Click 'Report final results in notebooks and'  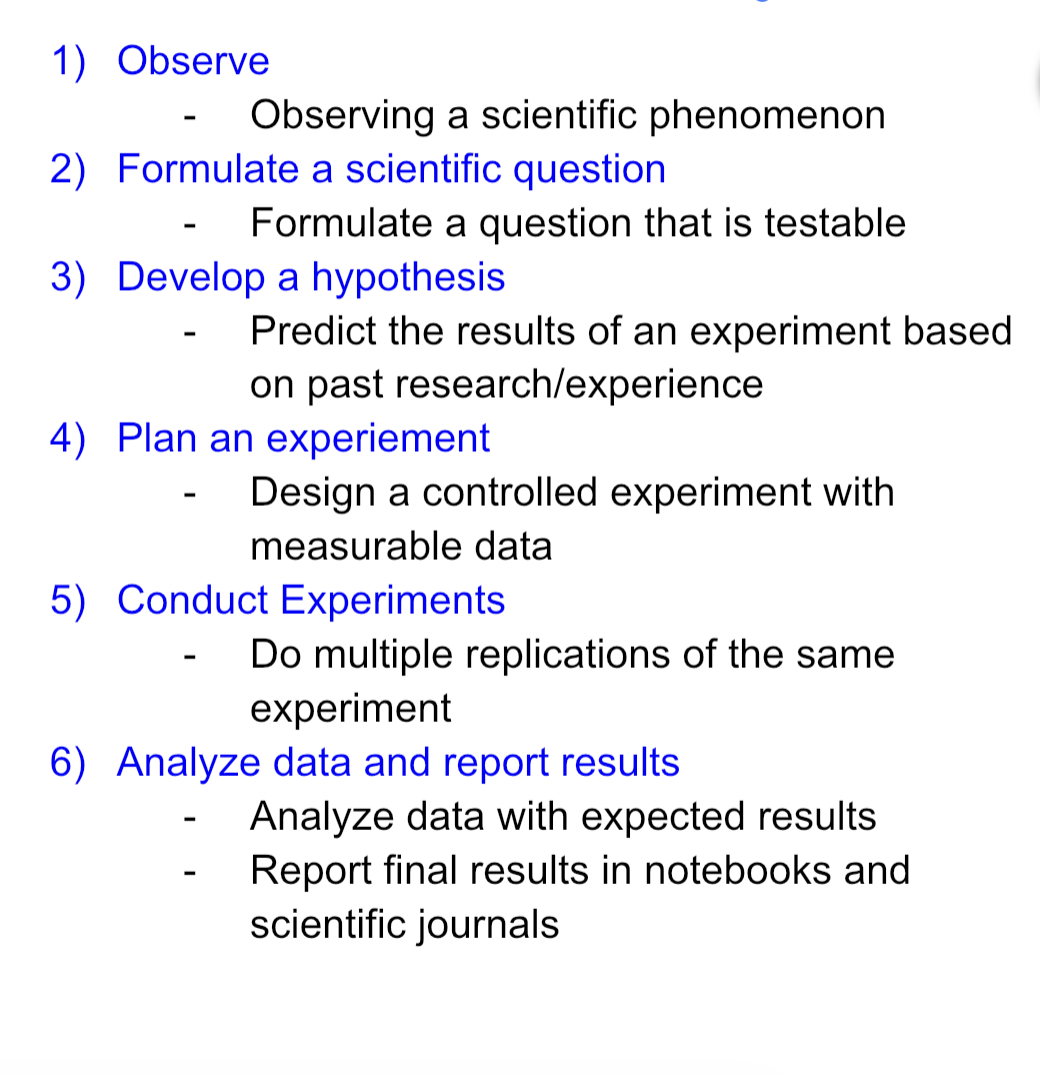coord(580,871)
